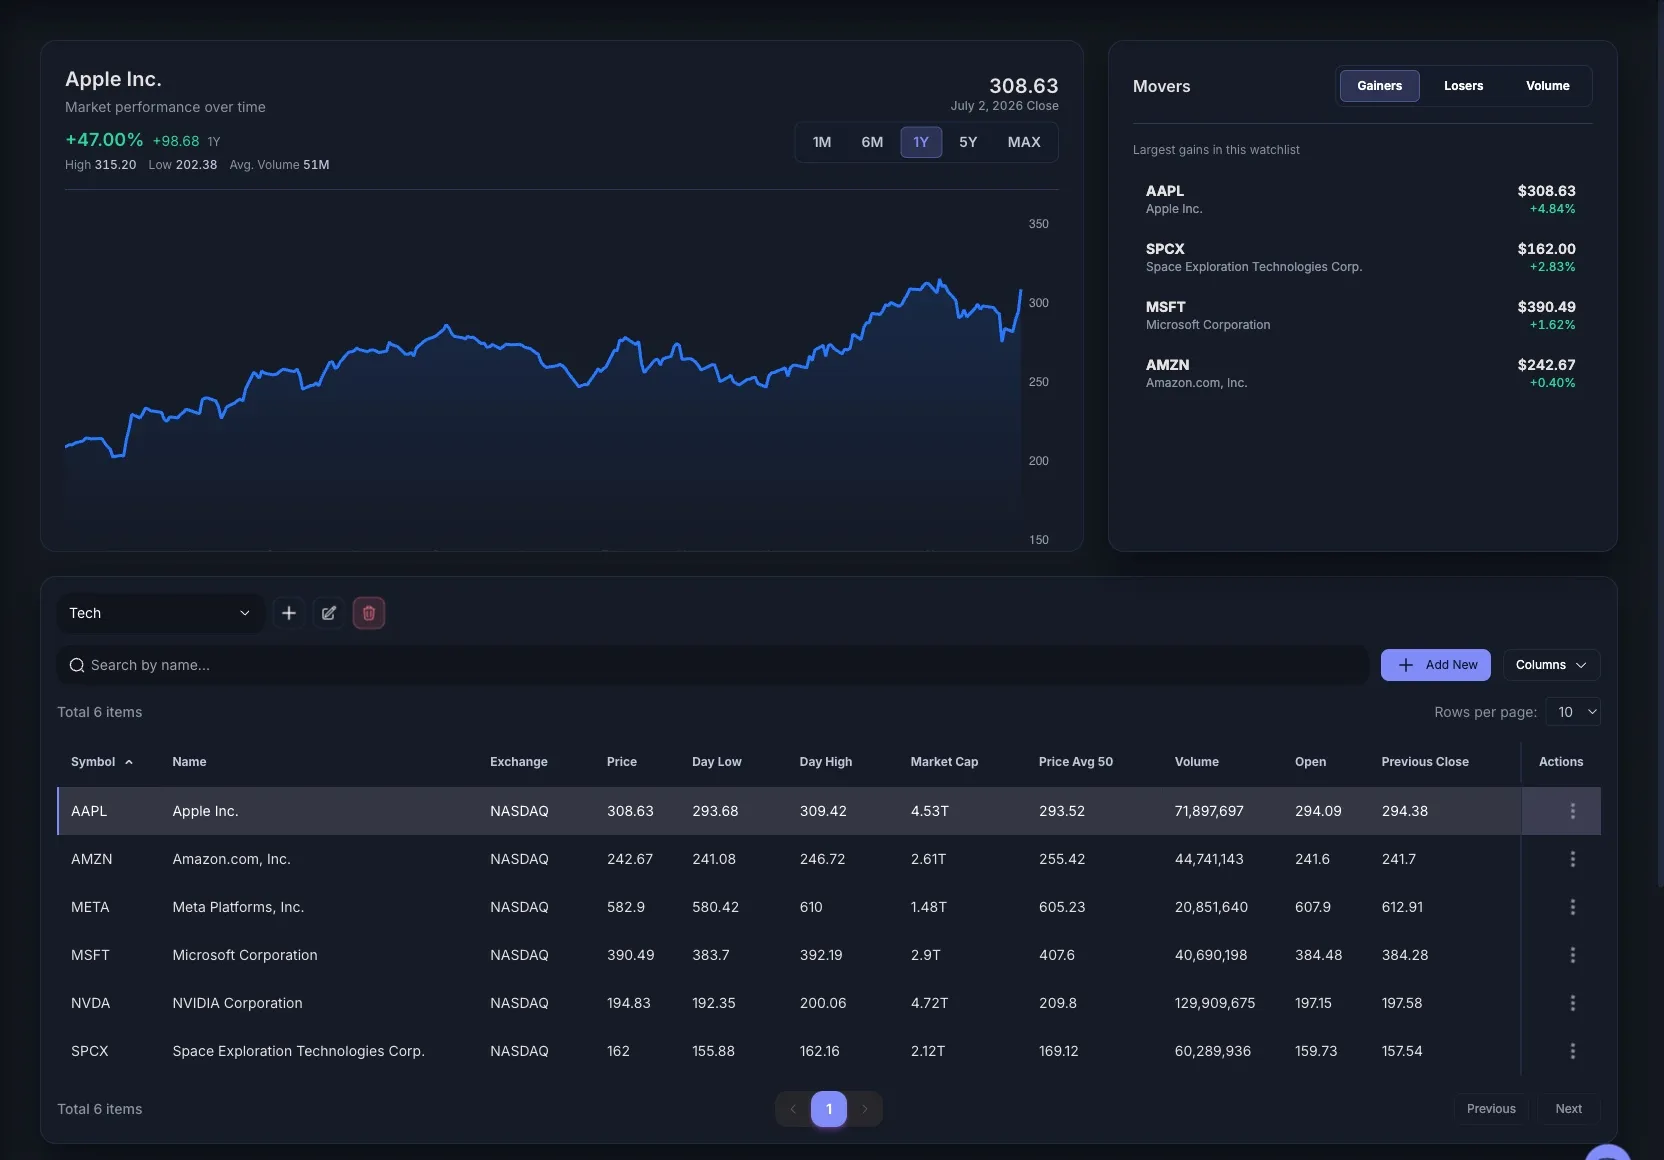Open actions menu for NVDA row
This screenshot has height=1160, width=1664.
coord(1572,1003)
